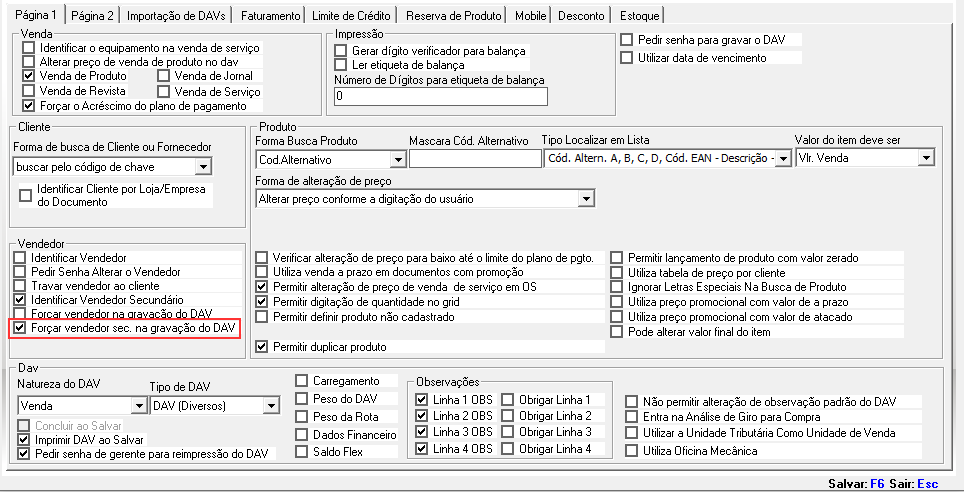Toggle Forçar o Acréscimo do plano de pagamento
This screenshot has height=492, width=964.
pyautogui.click(x=28, y=106)
